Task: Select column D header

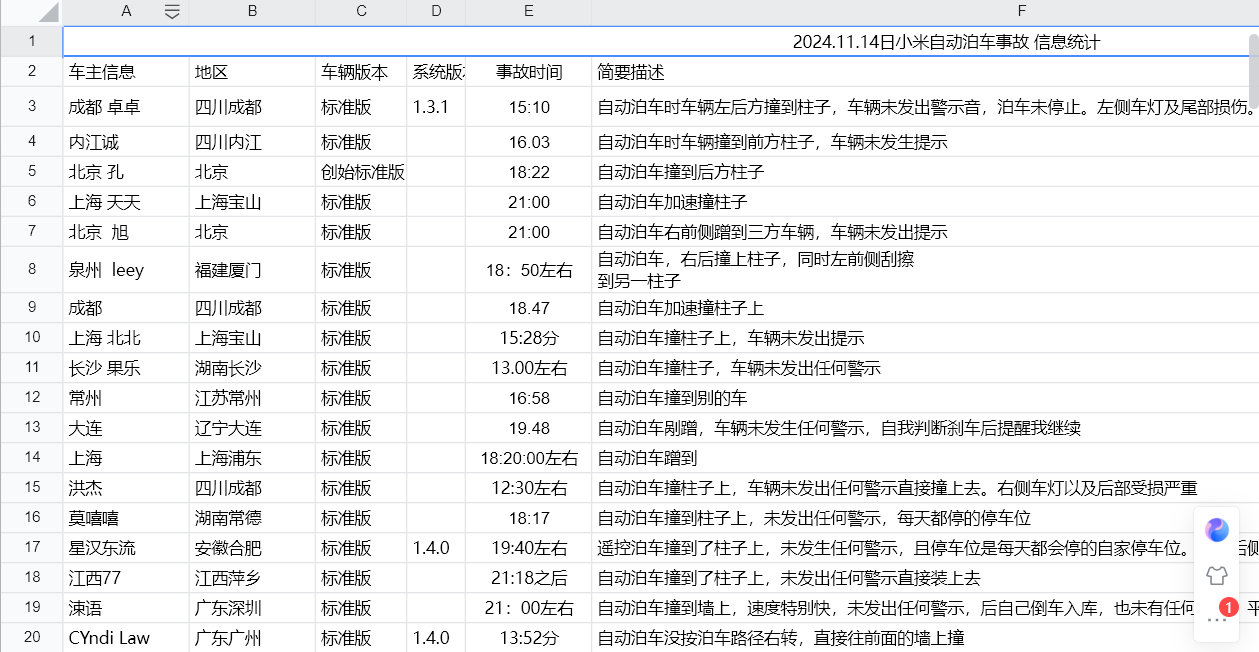Action: coord(436,12)
